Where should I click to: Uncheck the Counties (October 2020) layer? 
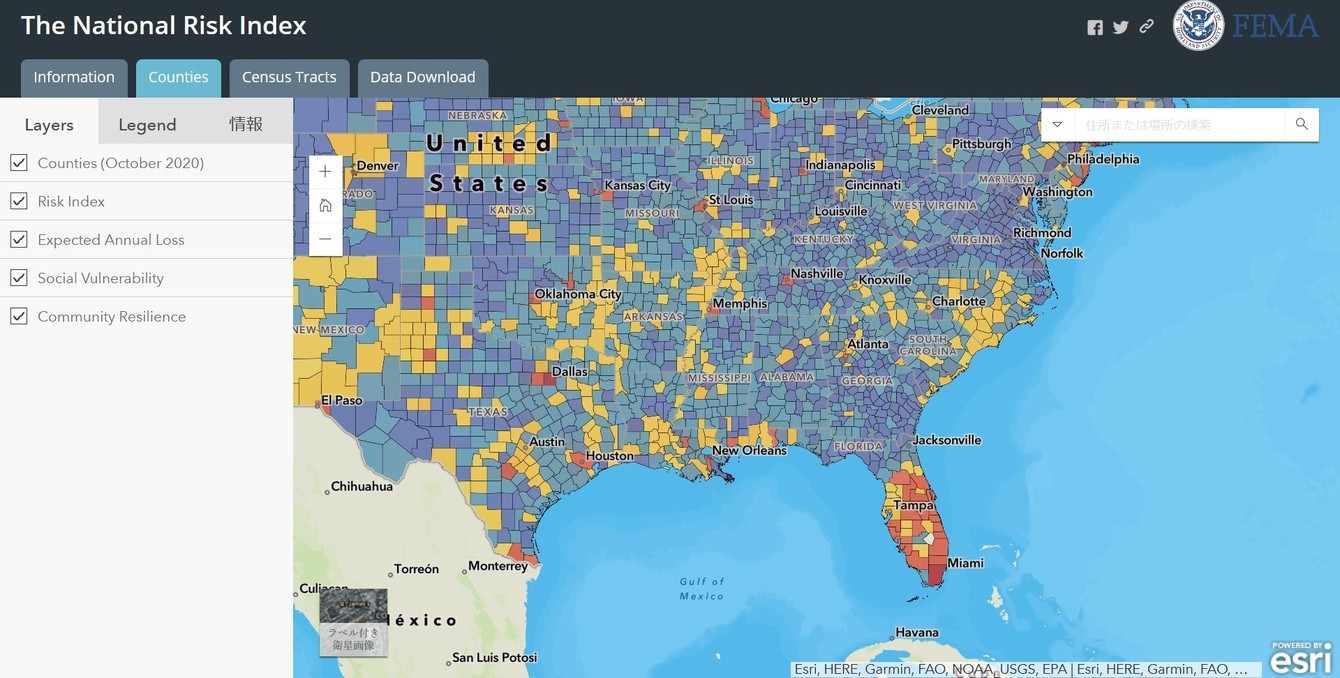(19, 163)
